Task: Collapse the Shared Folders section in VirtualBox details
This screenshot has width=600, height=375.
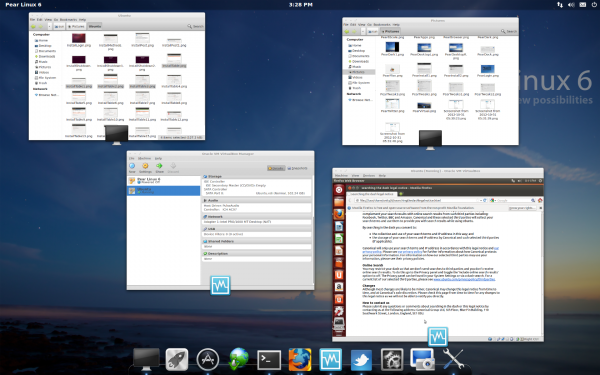Action: click(221, 241)
